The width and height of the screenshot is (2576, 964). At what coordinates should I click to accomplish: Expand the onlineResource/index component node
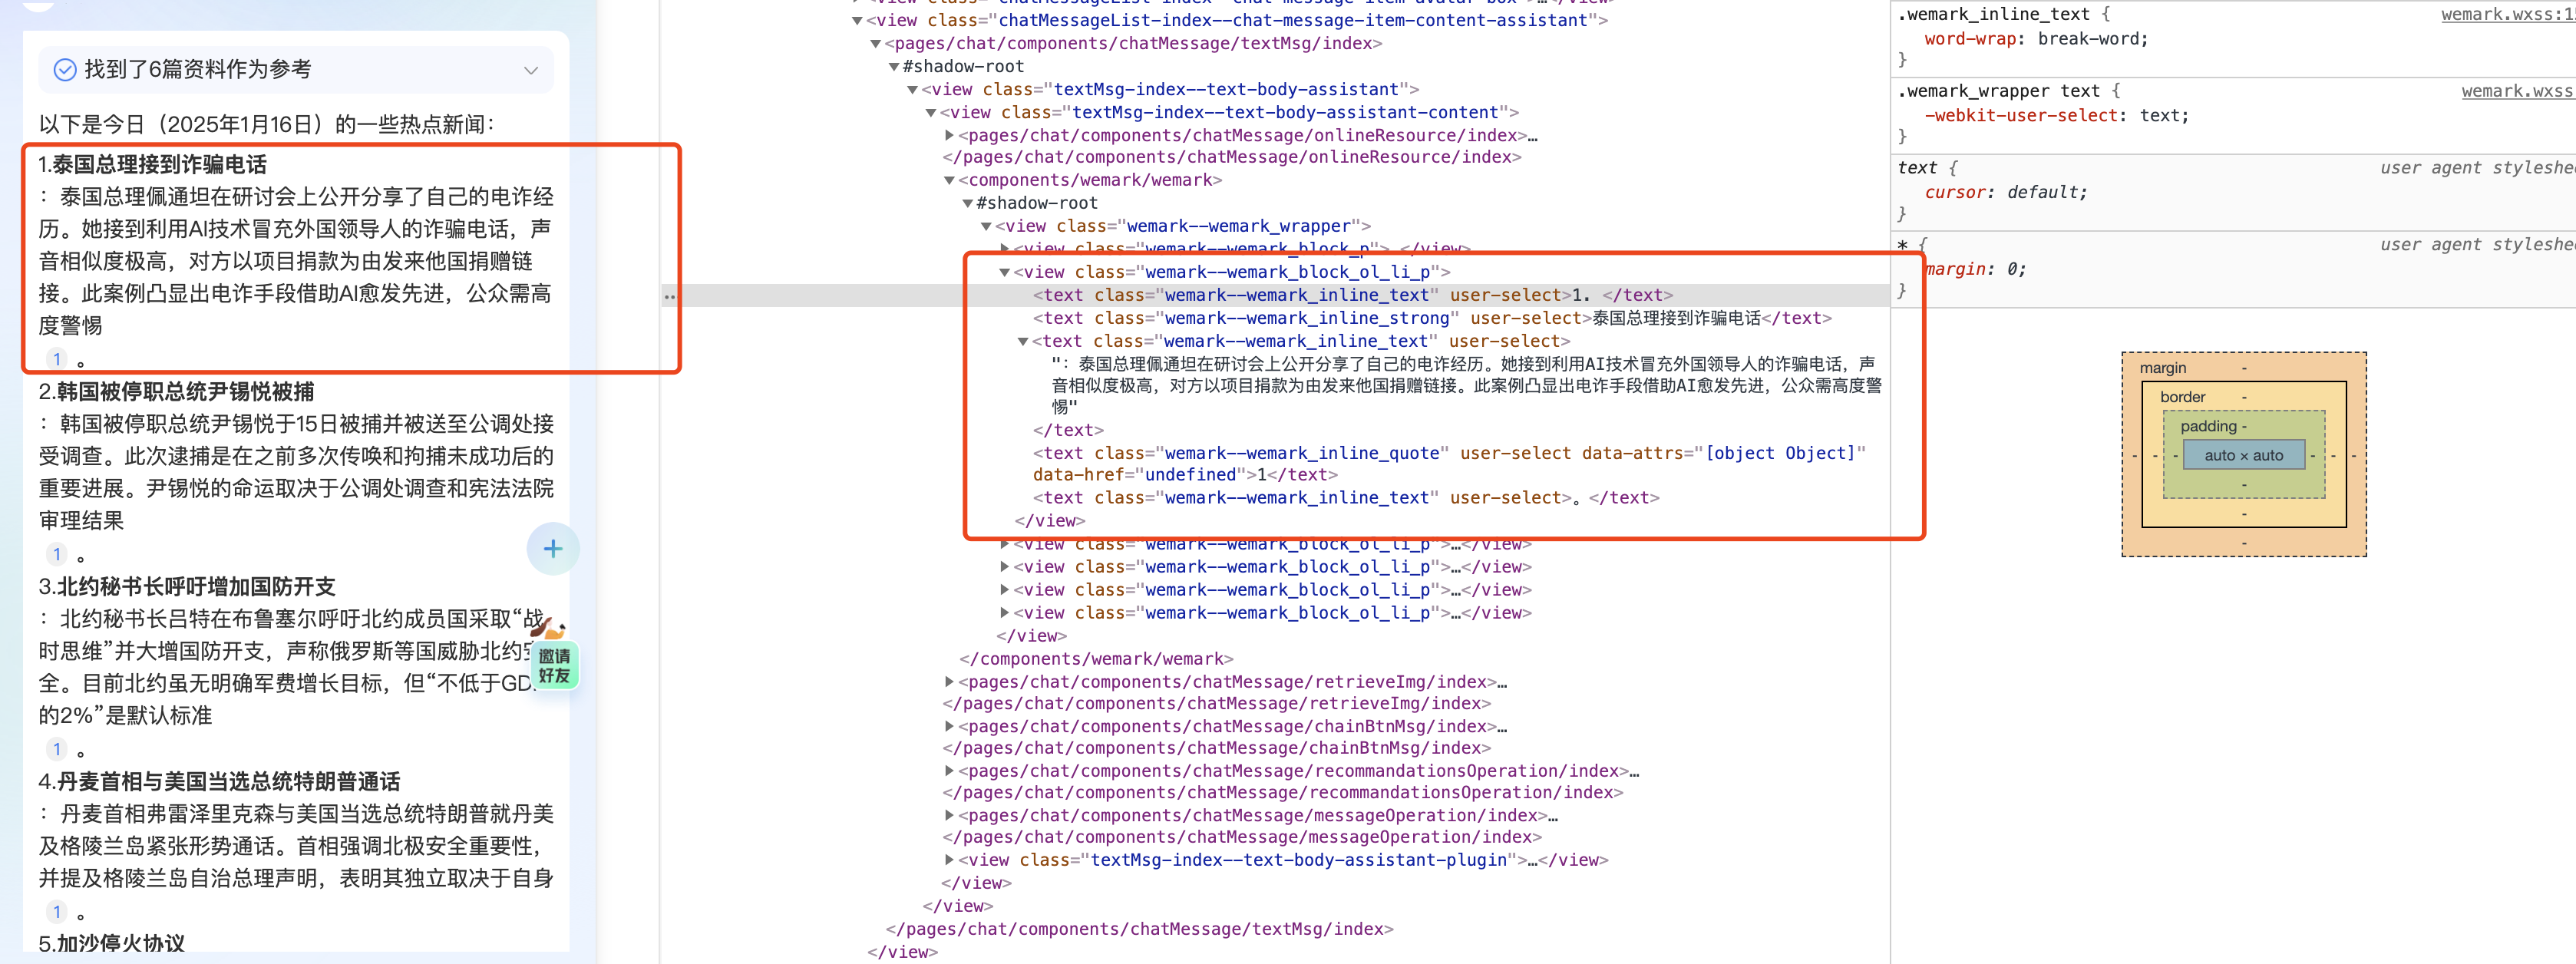pos(949,135)
